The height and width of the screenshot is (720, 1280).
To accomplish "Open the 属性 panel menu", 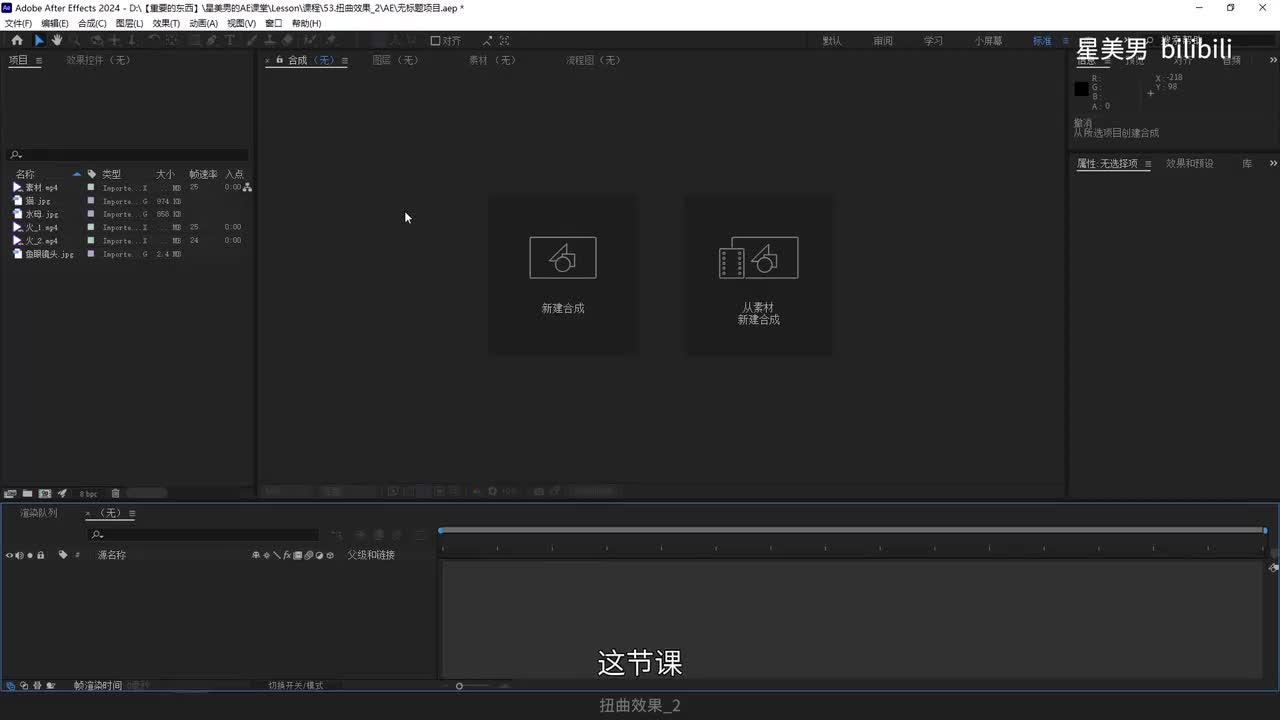I will point(1148,163).
